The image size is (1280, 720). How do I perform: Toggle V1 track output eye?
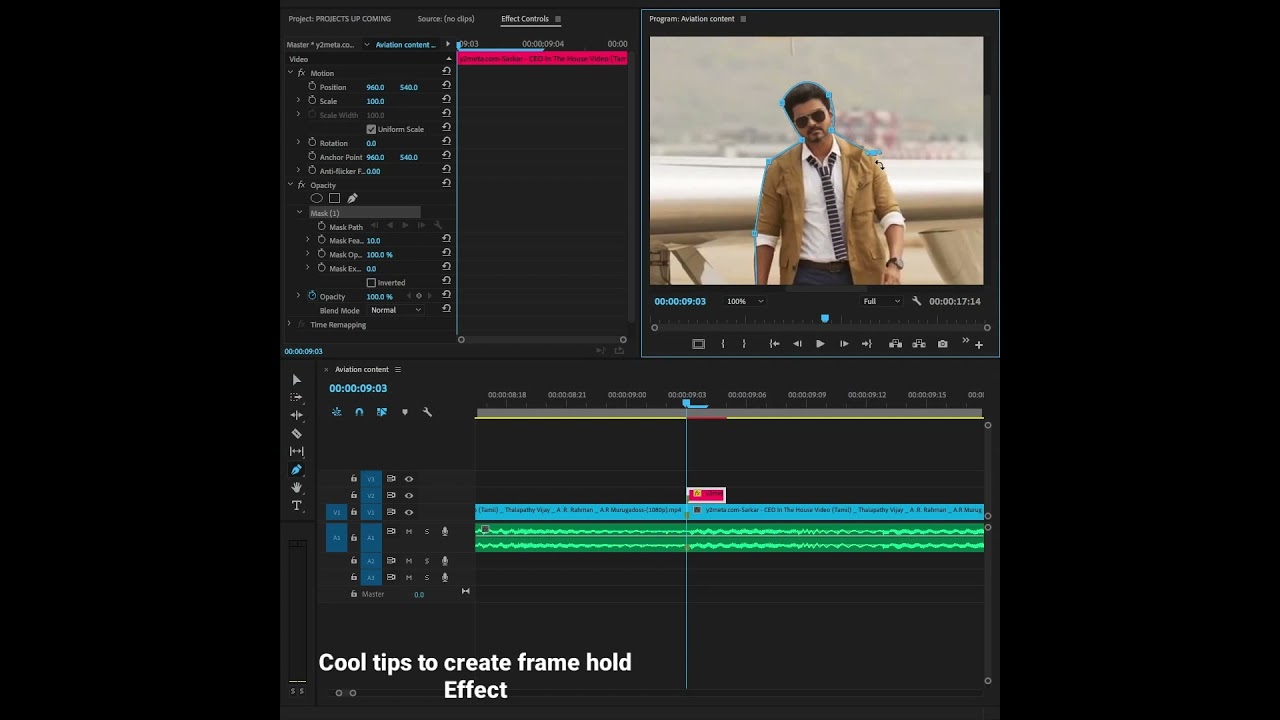tap(409, 512)
